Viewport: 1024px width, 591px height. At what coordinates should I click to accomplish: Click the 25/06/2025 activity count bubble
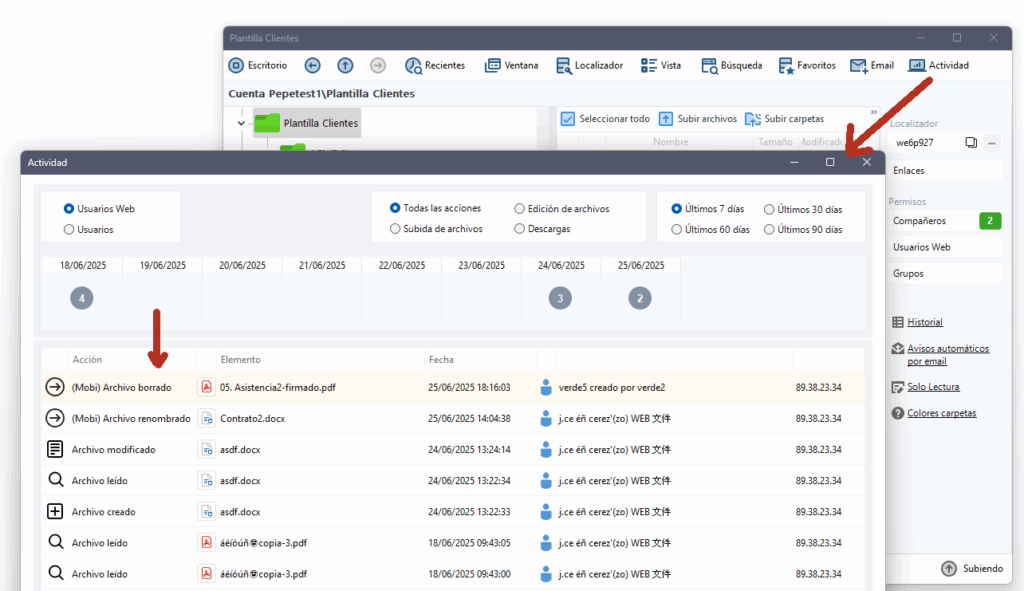(x=640, y=298)
